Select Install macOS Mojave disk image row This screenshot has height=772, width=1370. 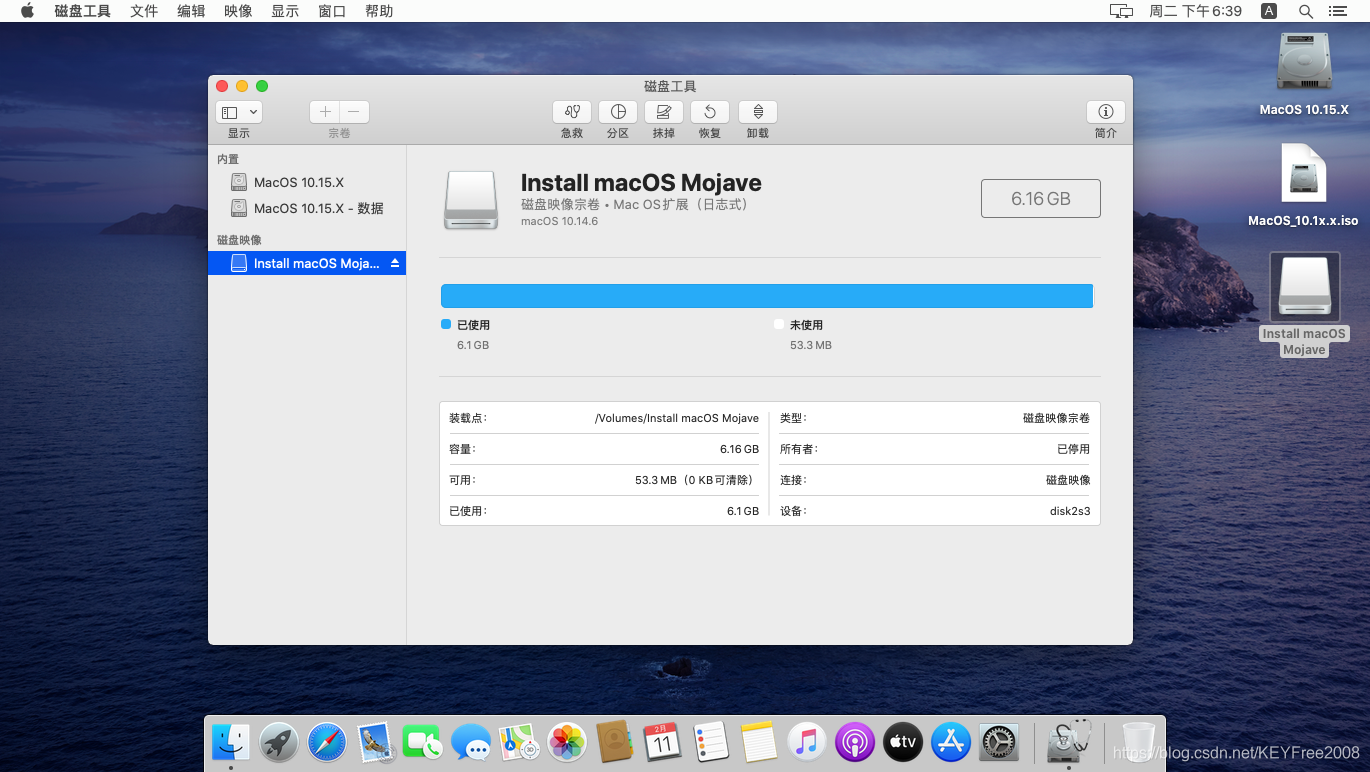[306, 263]
